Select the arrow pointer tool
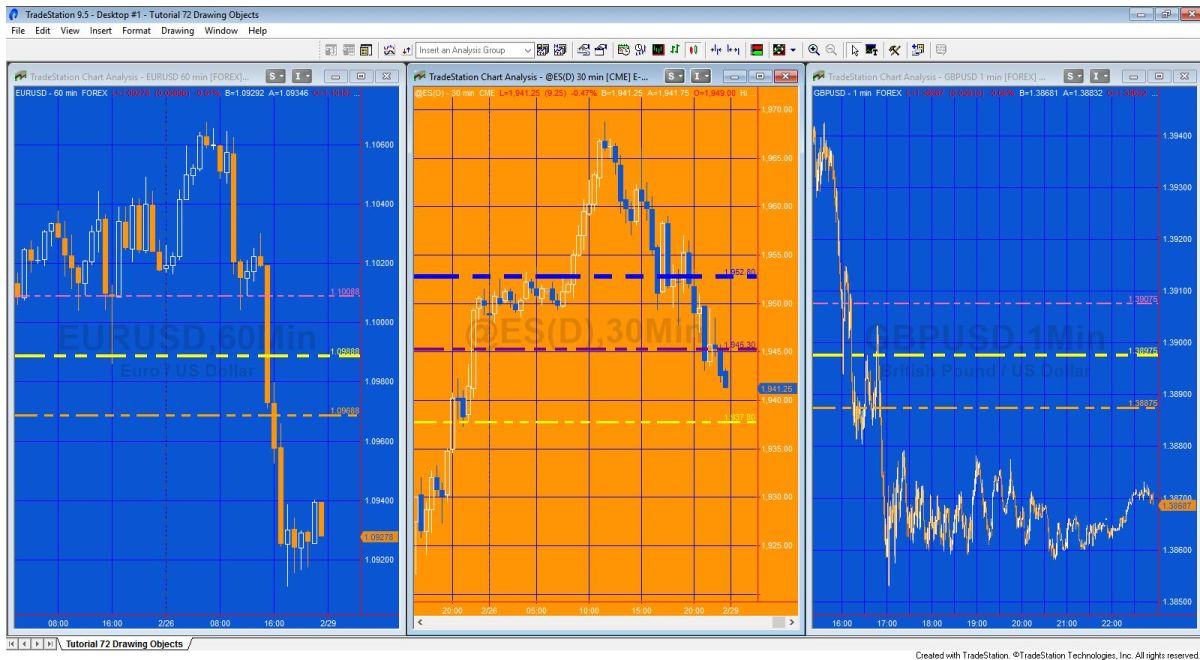Image resolution: width=1200 pixels, height=660 pixels. [x=855, y=50]
